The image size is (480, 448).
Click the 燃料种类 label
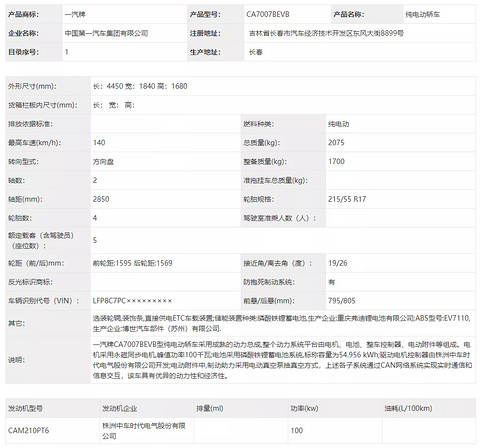[258, 124]
